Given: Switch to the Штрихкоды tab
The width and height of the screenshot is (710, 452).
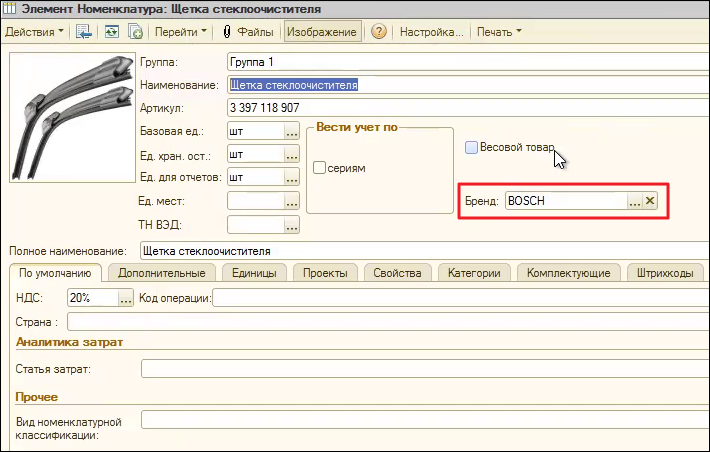Looking at the screenshot, I should pyautogui.click(x=665, y=273).
